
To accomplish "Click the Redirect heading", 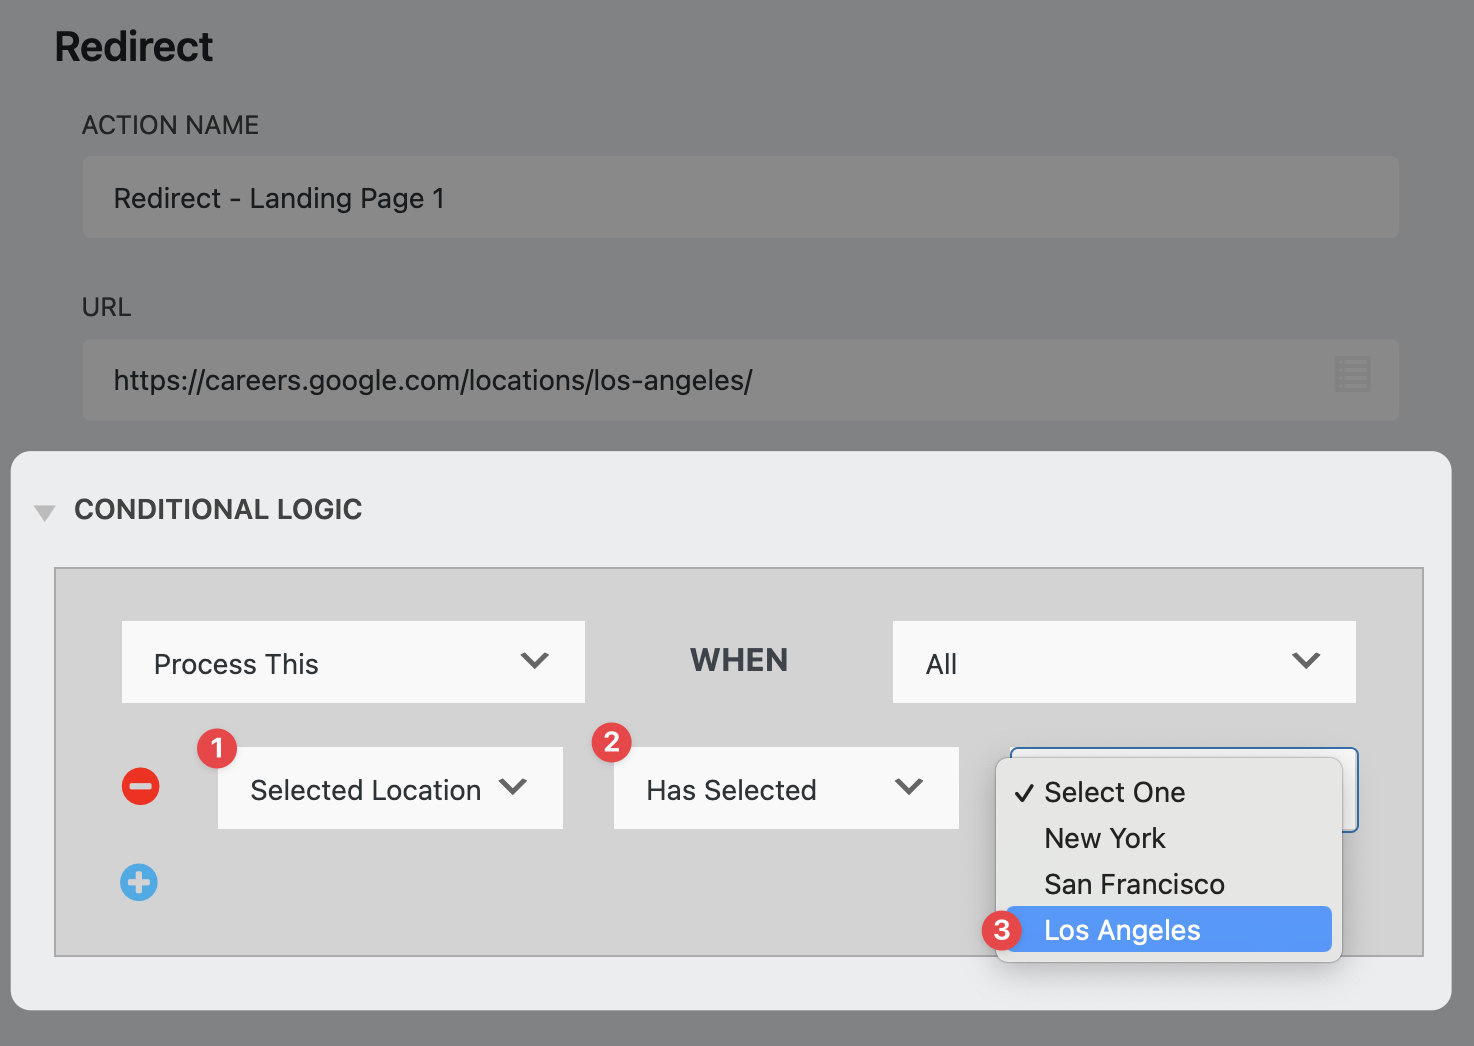I will pyautogui.click(x=134, y=47).
